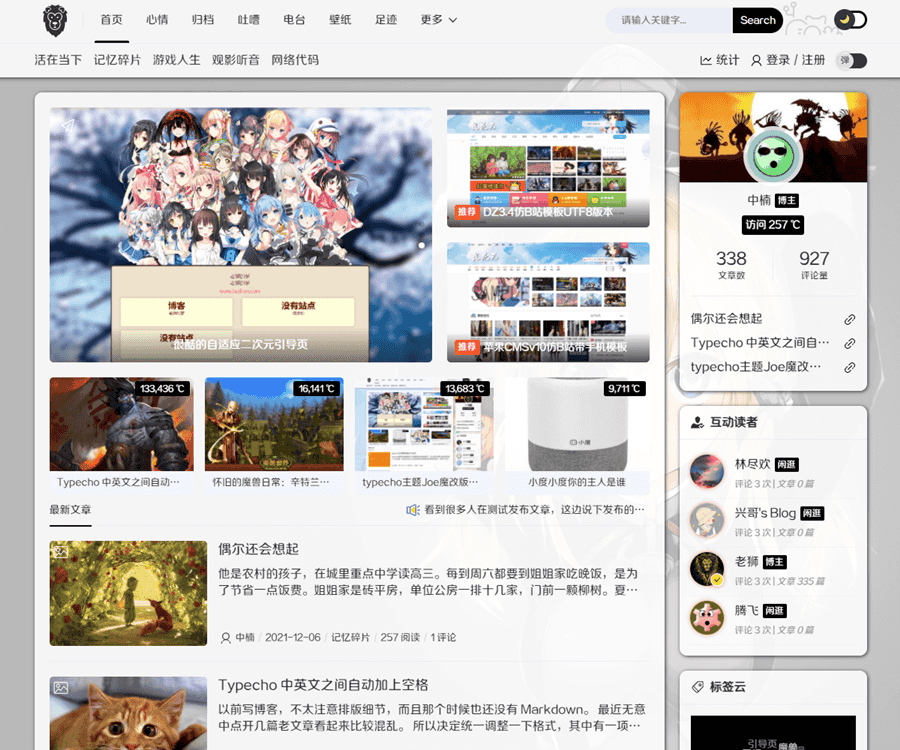
Task: Open the 13,683℃ typecho主题Joe thumbnail
Action: [424, 425]
